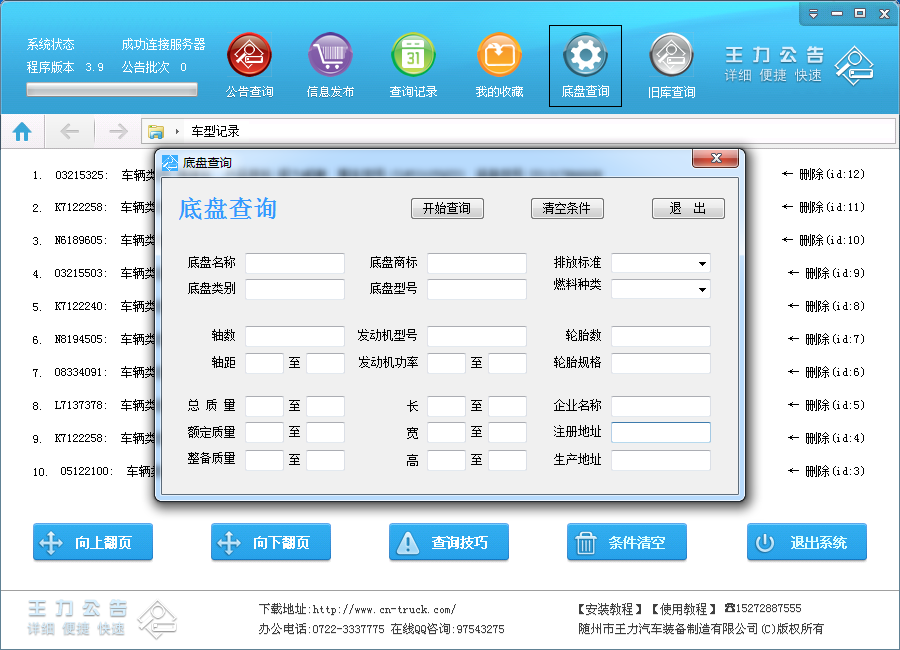
Task: Click 向上翻页 button
Action: [x=93, y=541]
